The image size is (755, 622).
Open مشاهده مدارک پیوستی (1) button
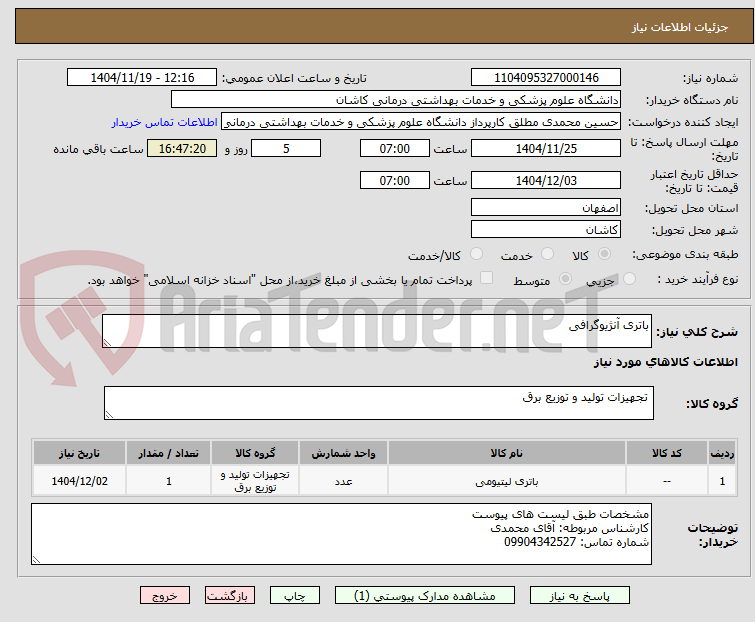click(x=425, y=596)
